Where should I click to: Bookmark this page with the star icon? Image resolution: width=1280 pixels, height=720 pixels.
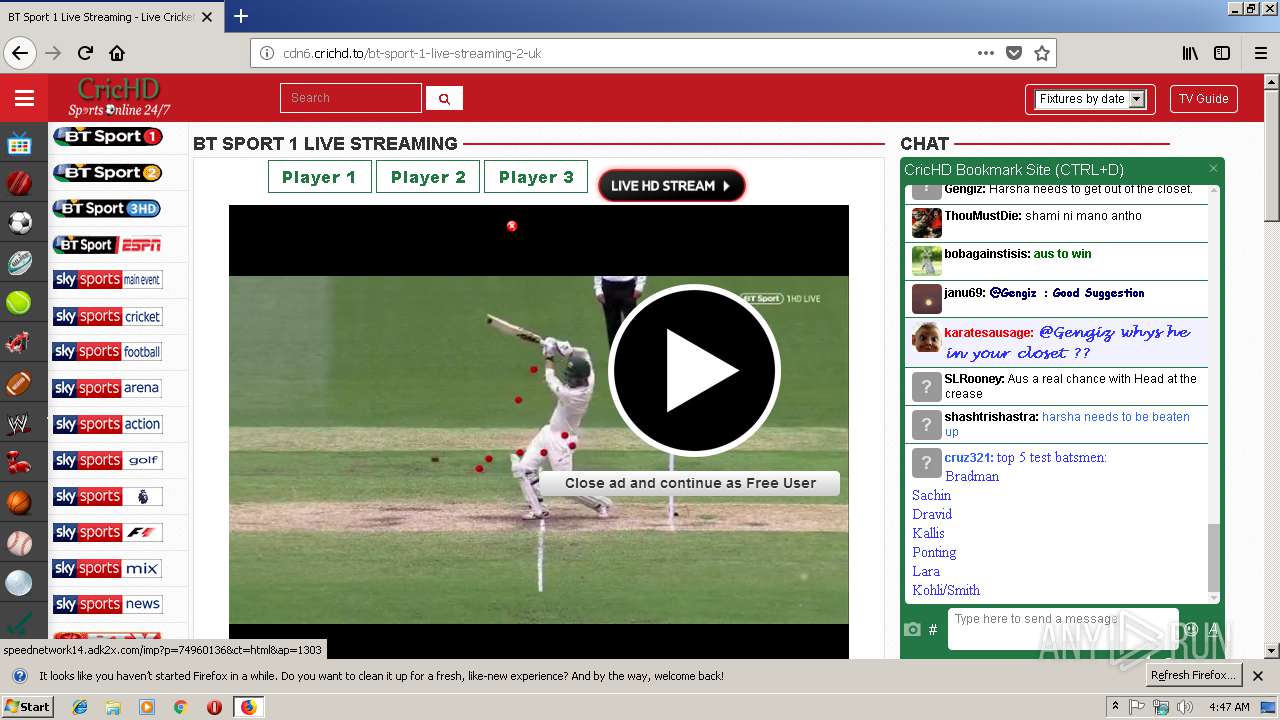(1042, 53)
